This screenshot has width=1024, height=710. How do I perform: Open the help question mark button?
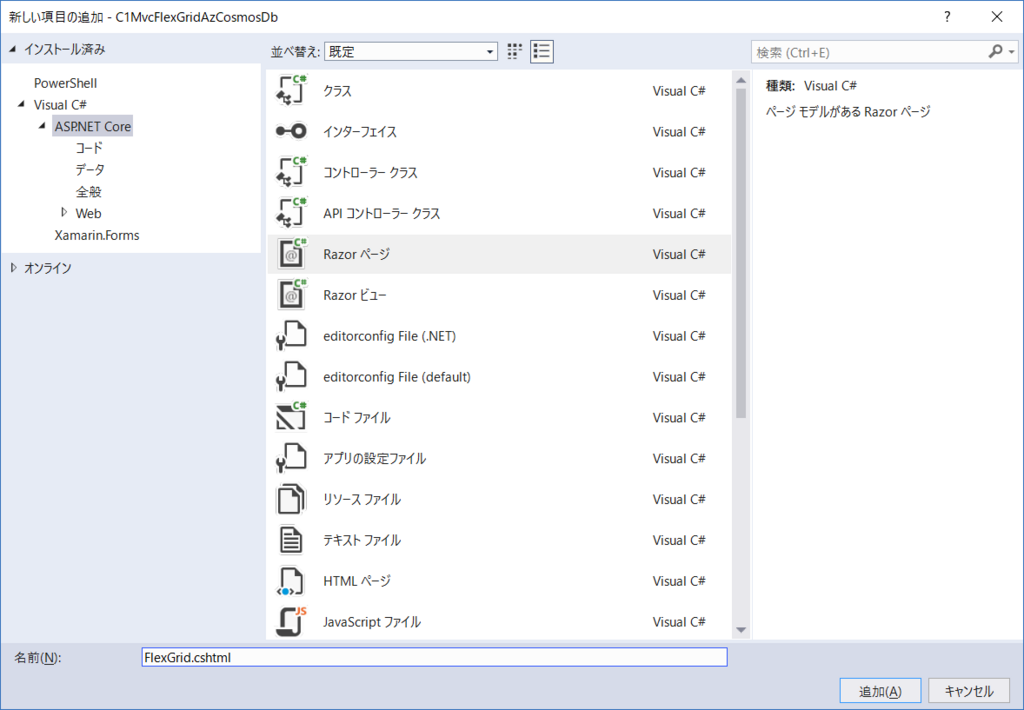947,17
